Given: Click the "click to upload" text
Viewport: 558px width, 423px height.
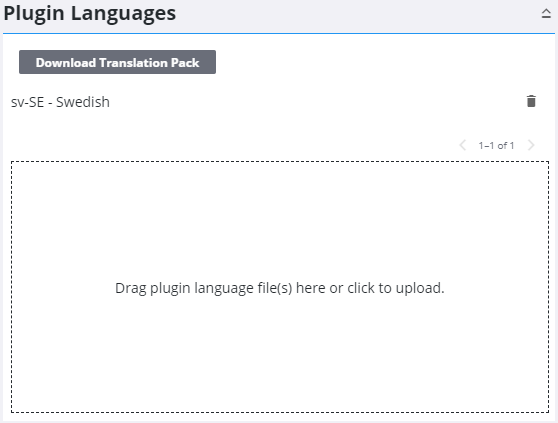Looking at the screenshot, I should pos(396,288).
